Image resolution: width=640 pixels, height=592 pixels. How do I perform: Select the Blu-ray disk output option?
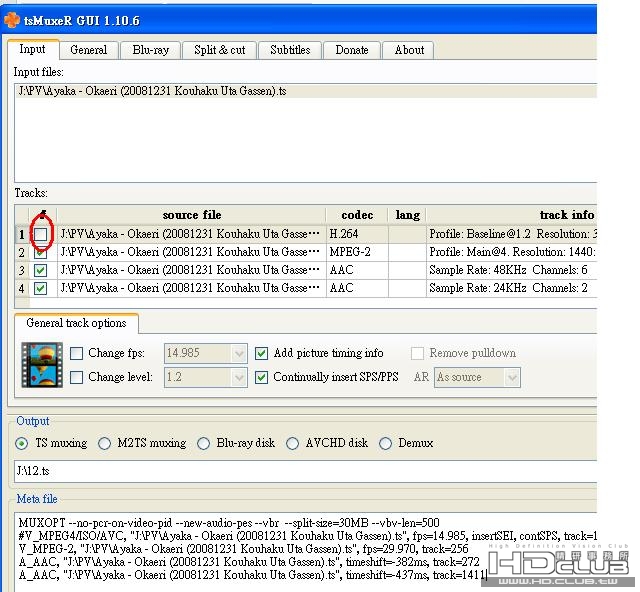(x=203, y=443)
